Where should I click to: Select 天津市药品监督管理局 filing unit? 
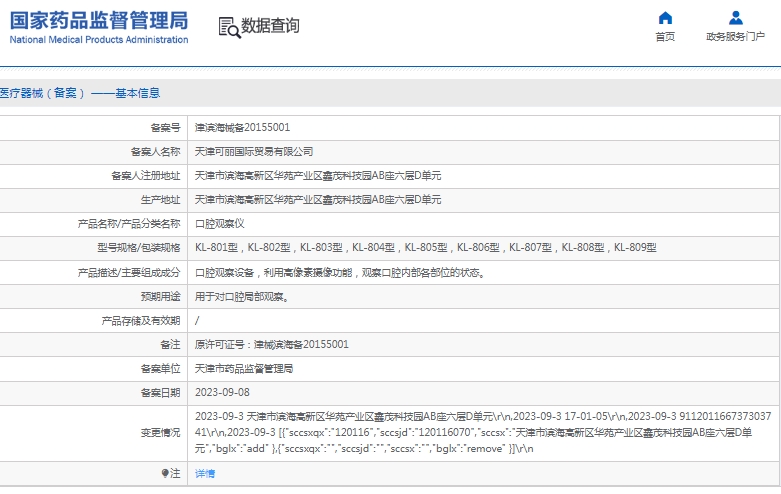[x=244, y=369]
